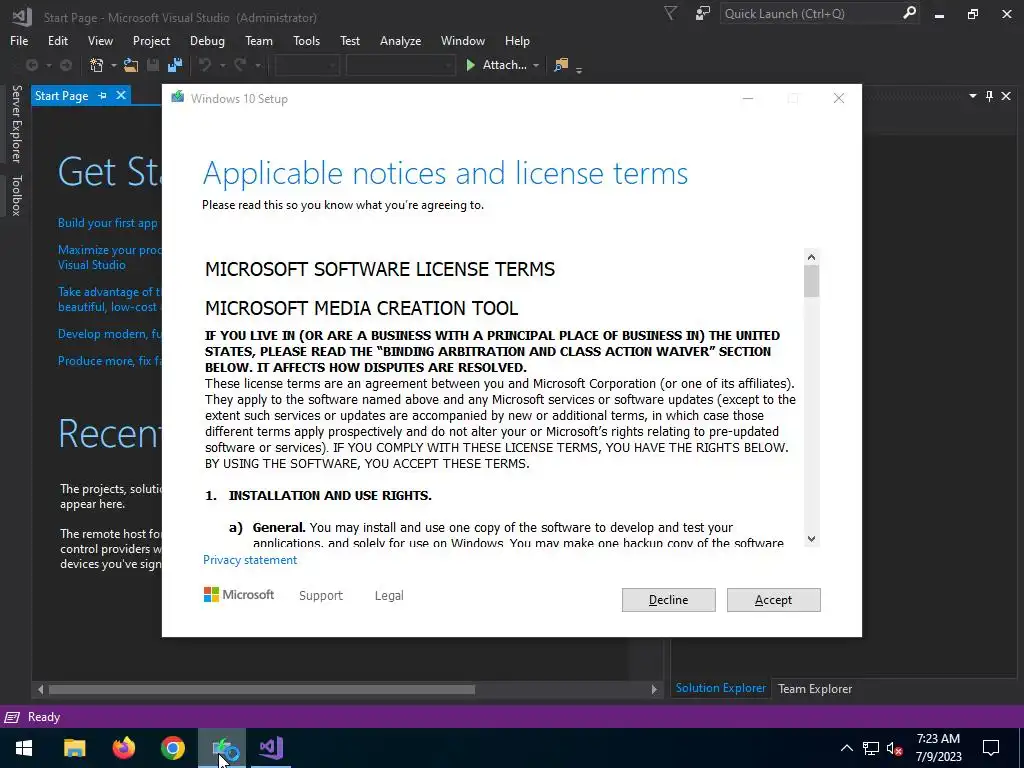The image size is (1024, 768).
Task: Click the notifications flag icon in title bar
Action: pyautogui.click(x=670, y=13)
